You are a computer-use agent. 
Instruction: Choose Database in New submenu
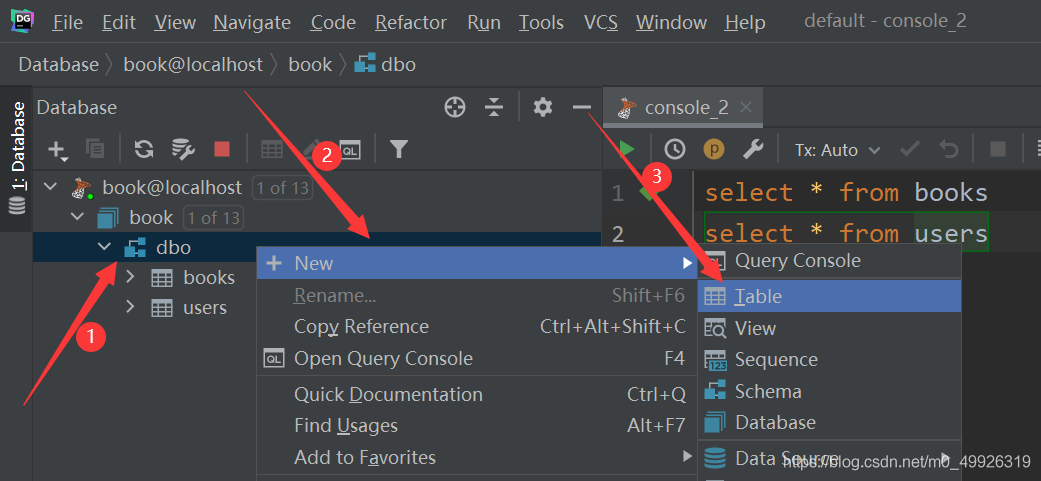830,423
